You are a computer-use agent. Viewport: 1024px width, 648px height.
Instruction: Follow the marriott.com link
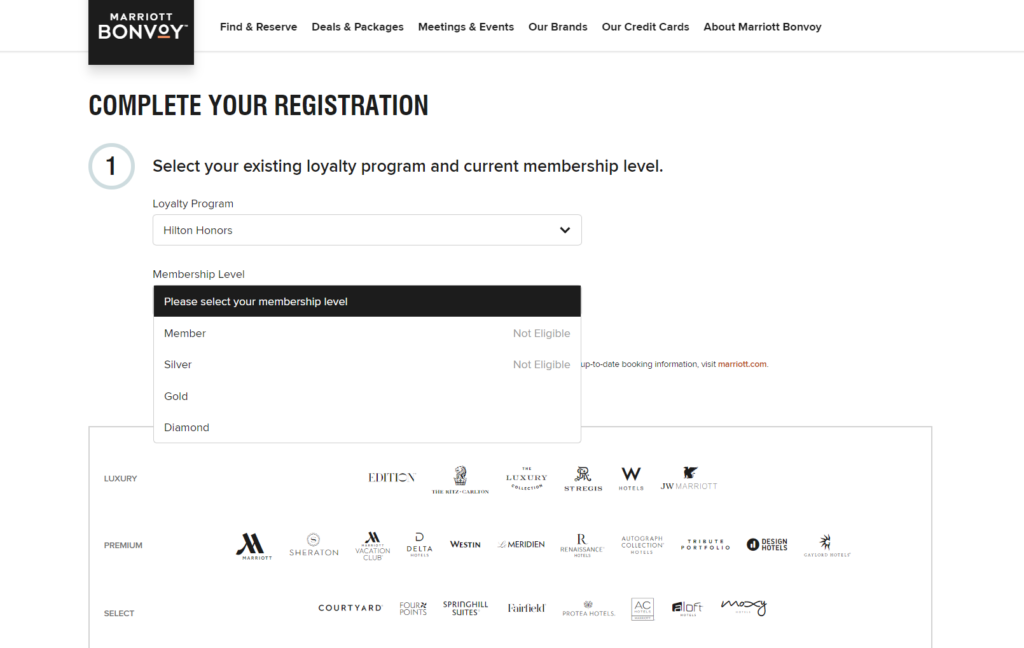(x=742, y=364)
